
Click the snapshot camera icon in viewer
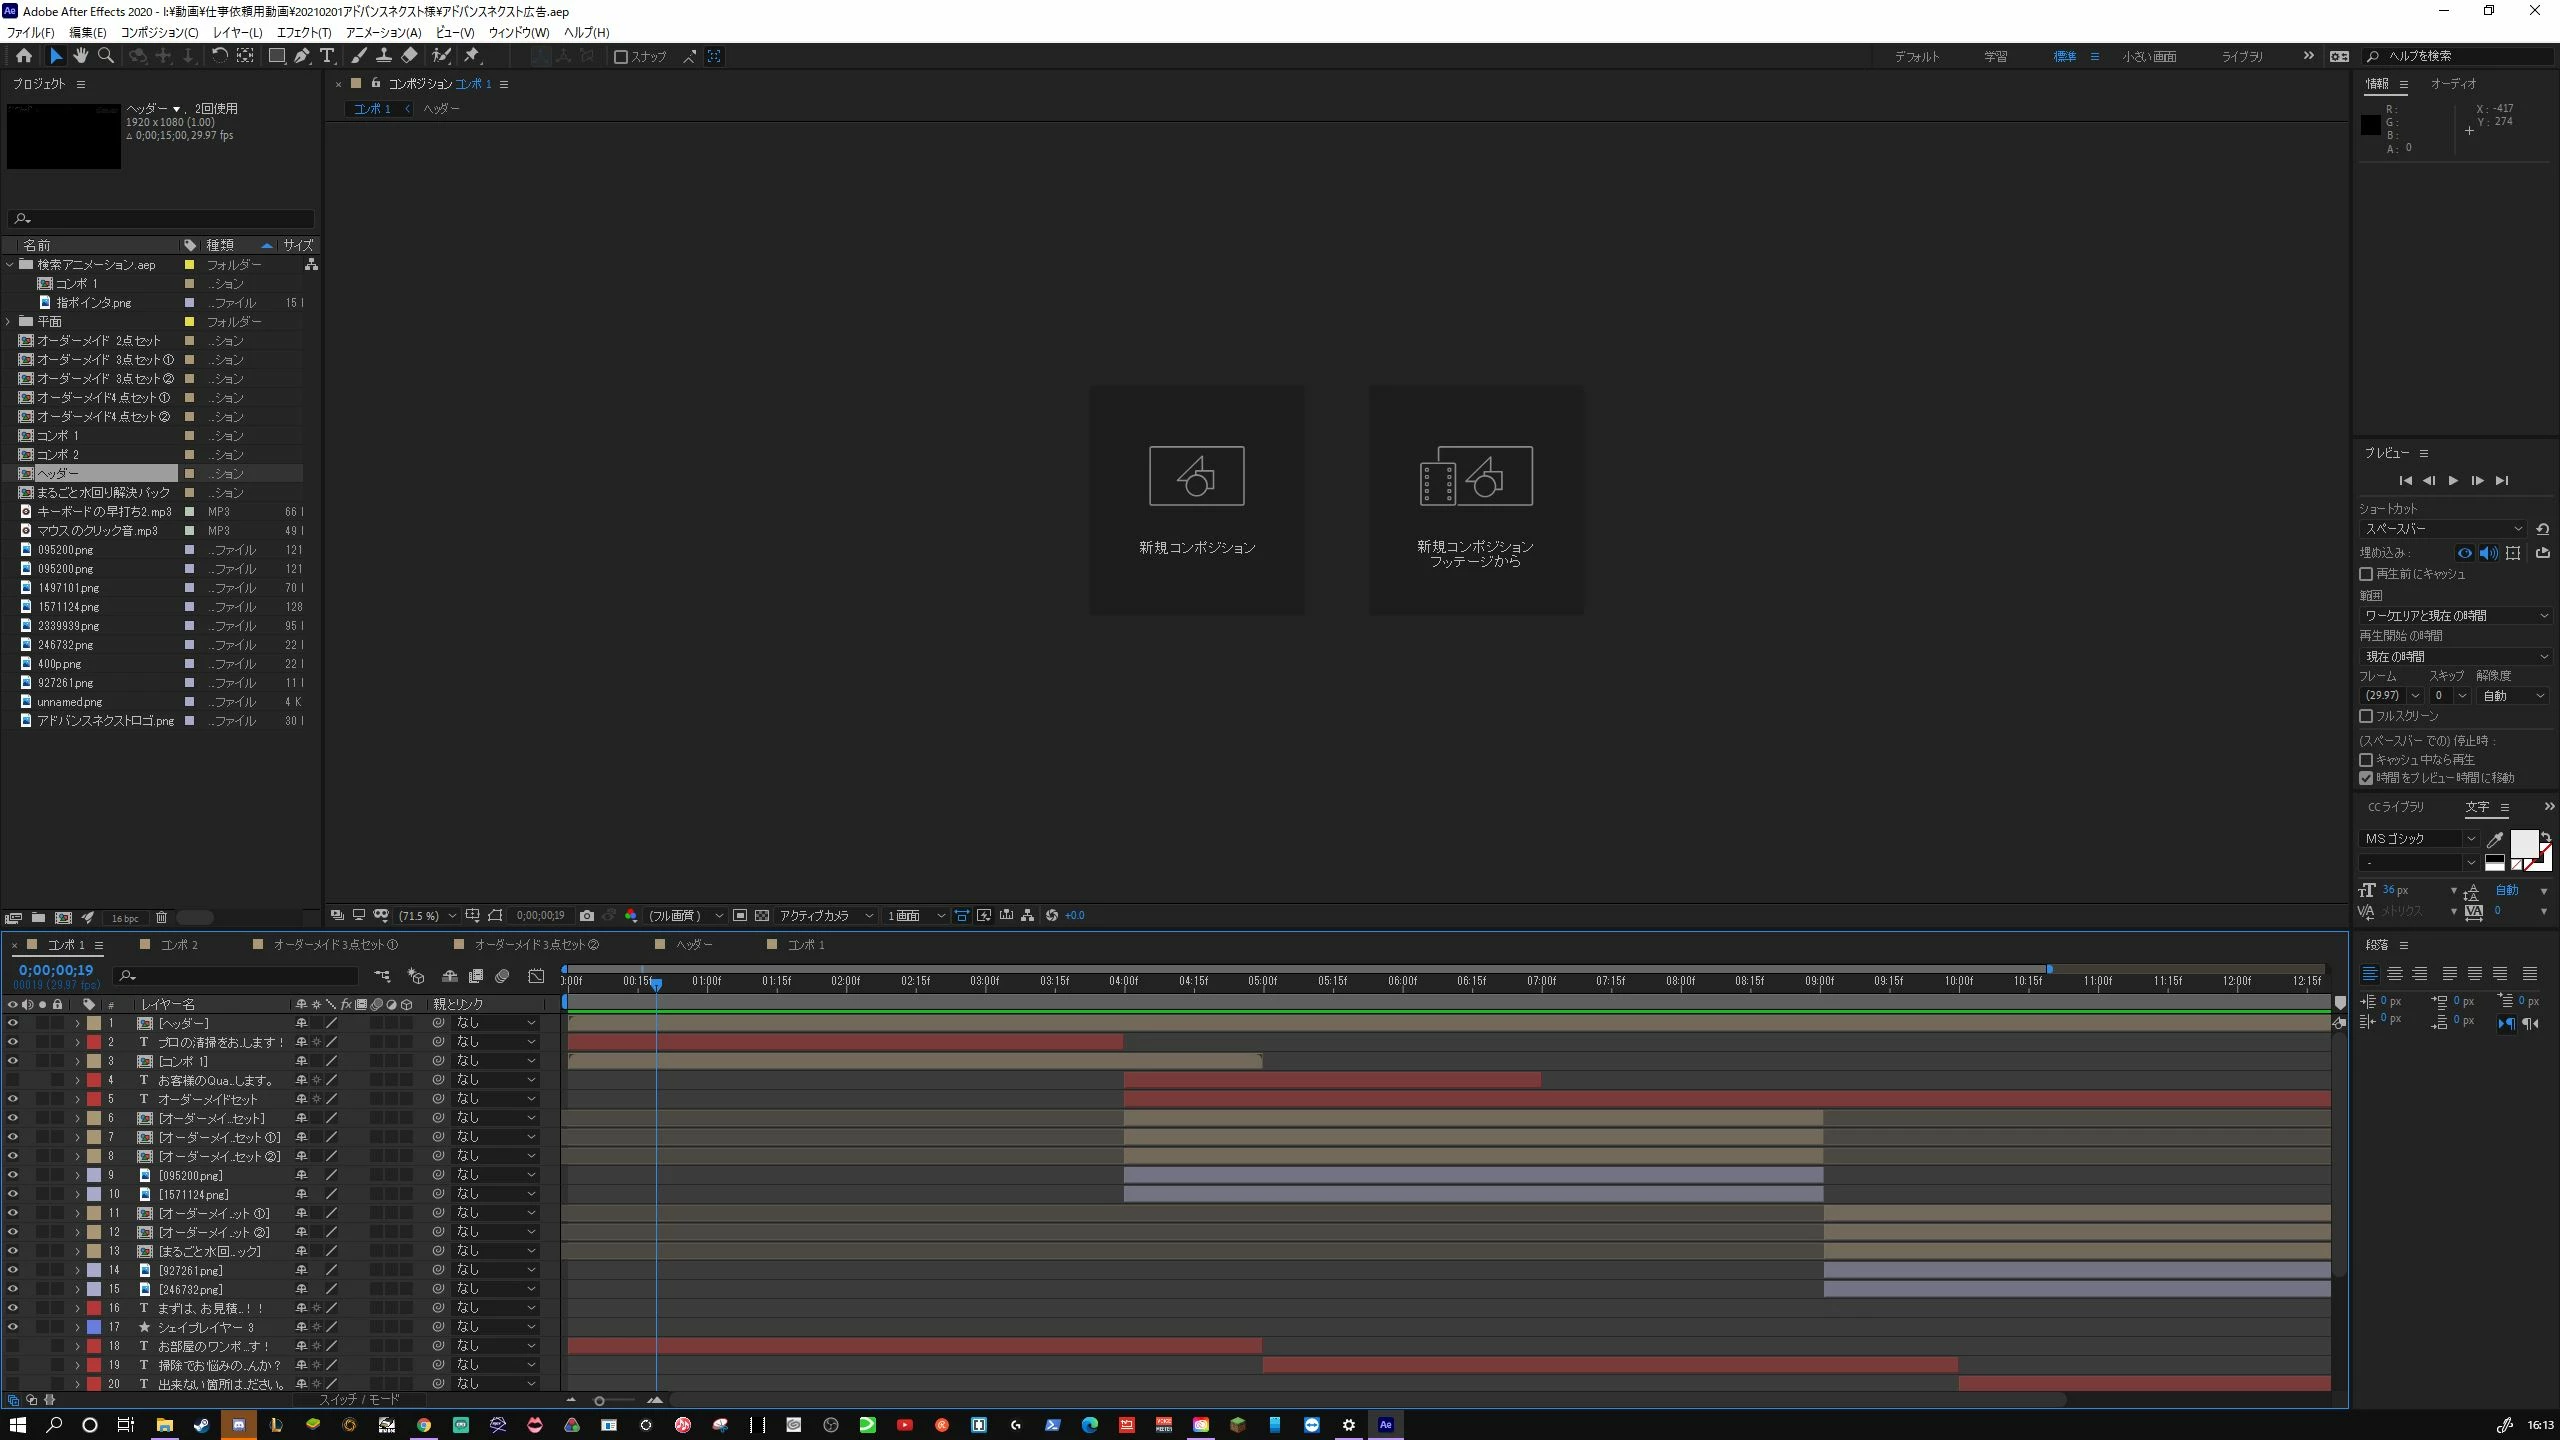(x=587, y=915)
